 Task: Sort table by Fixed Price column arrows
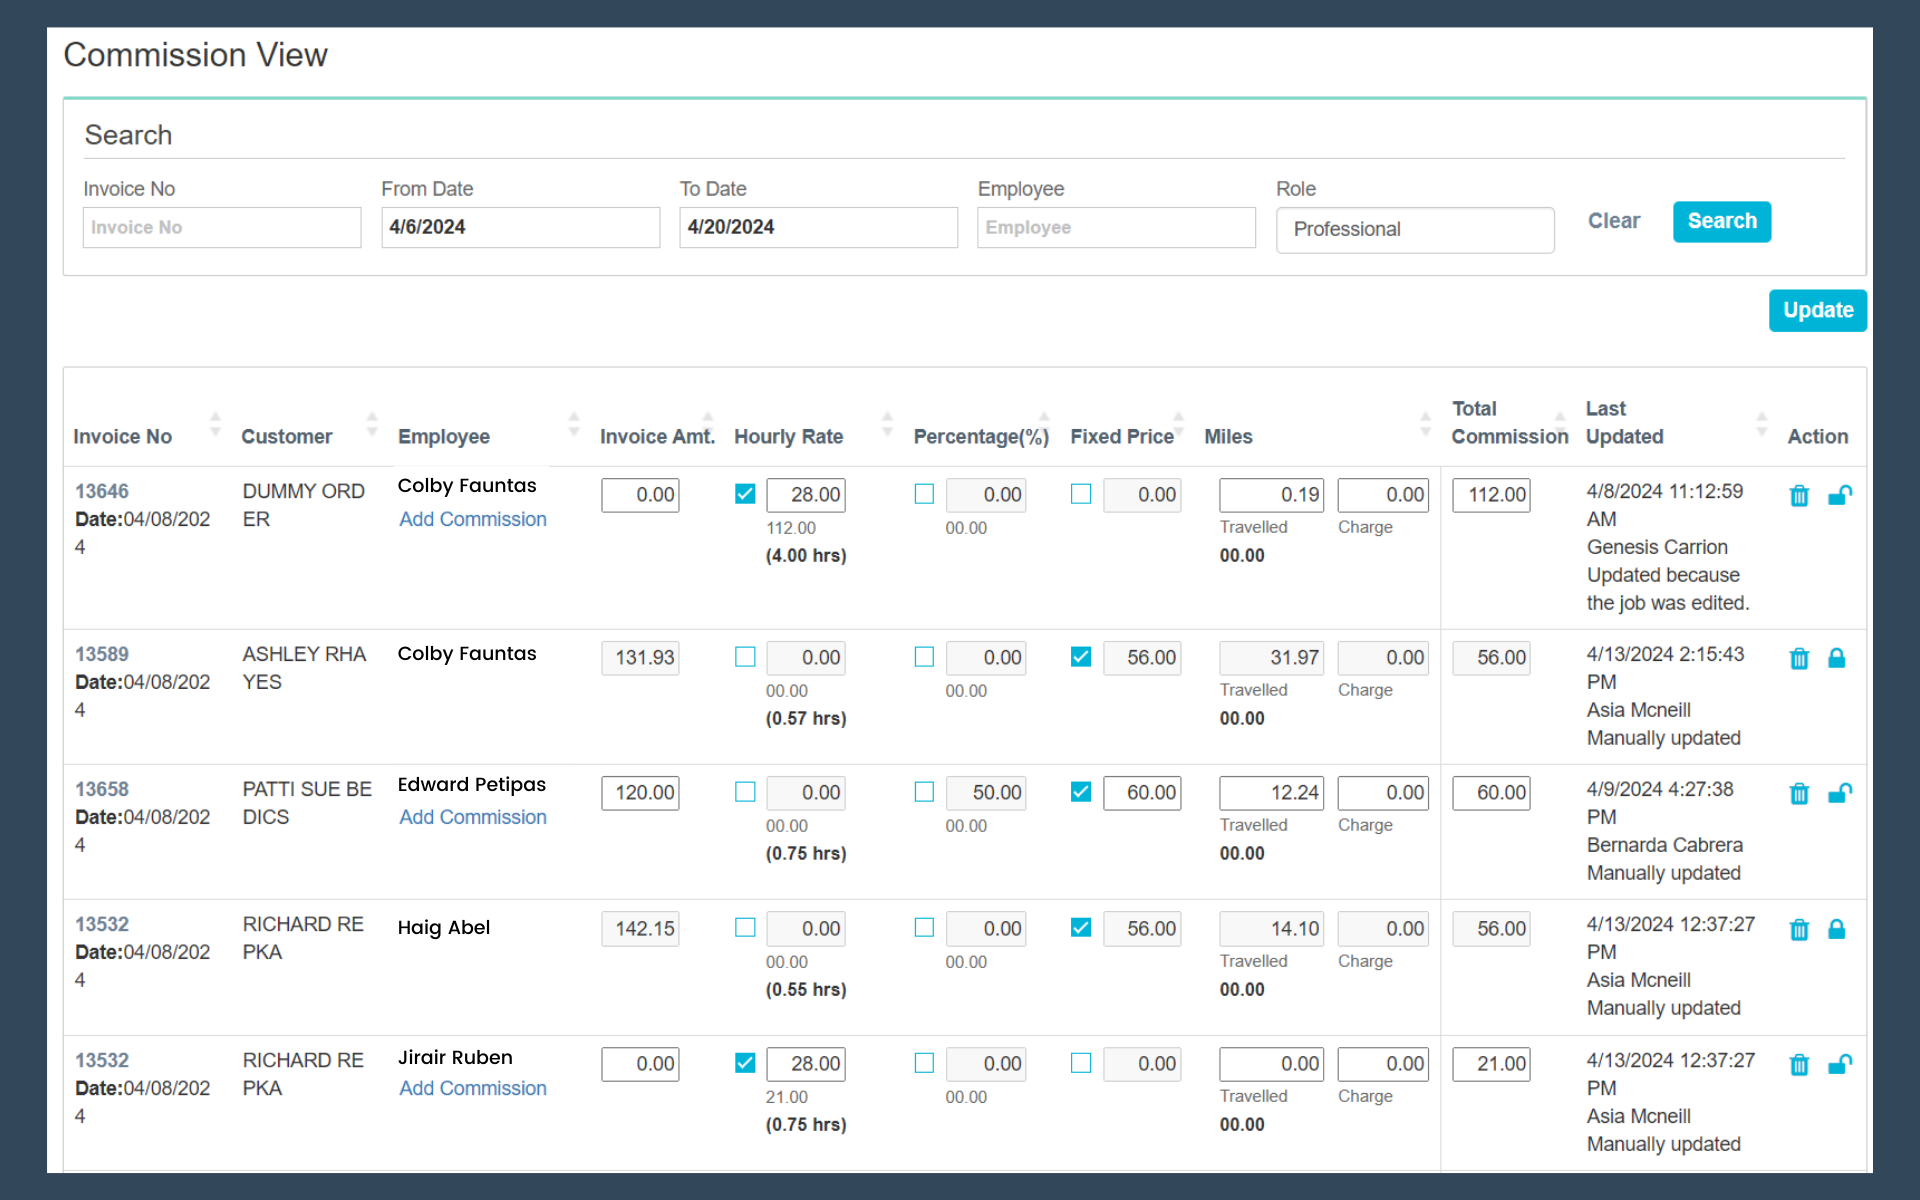coord(1178,424)
